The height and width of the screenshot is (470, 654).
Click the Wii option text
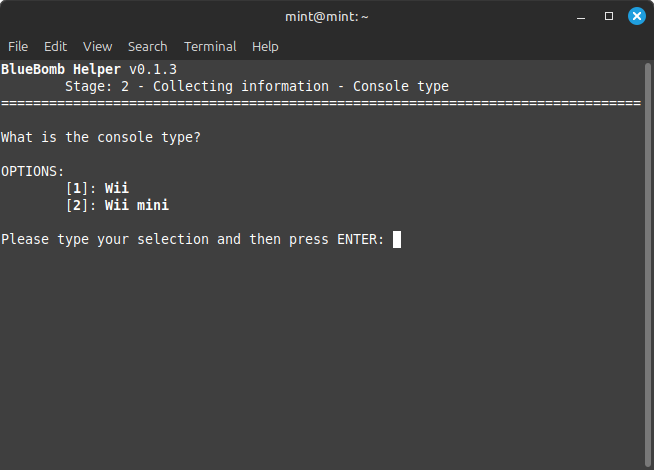pos(117,188)
